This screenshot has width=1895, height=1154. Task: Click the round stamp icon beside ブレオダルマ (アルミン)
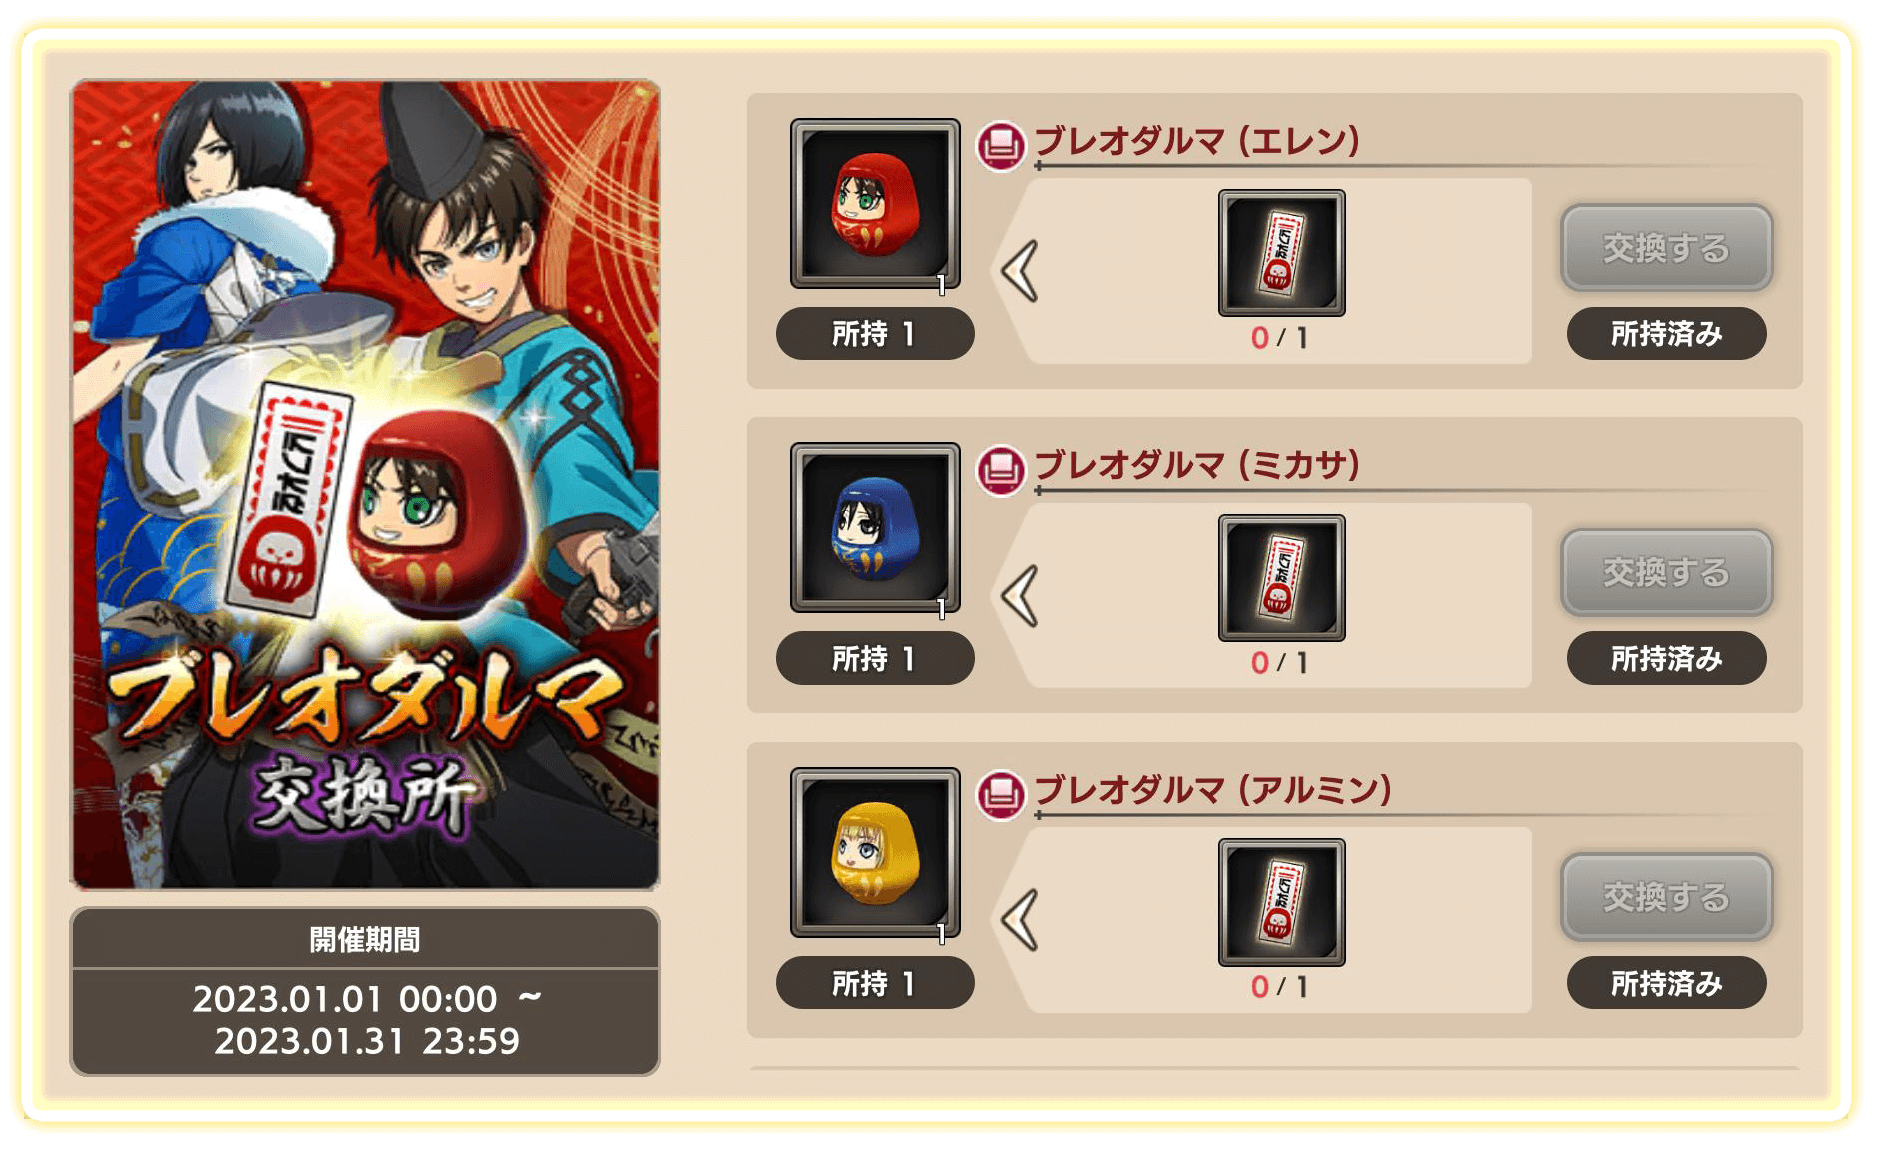pos(1001,795)
